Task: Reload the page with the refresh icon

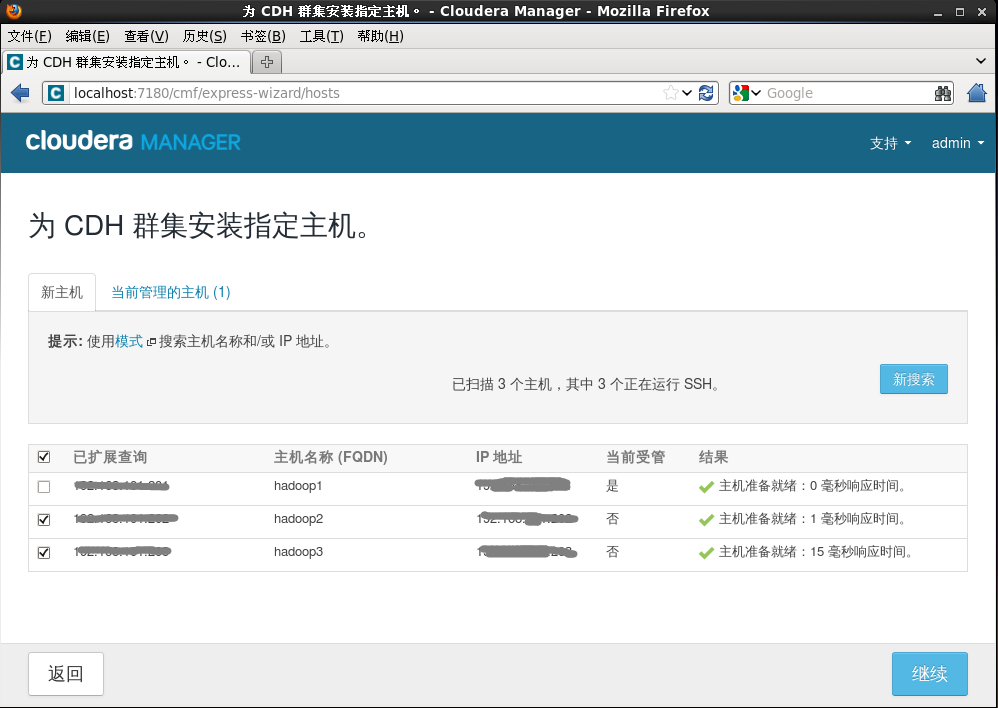Action: [x=706, y=93]
